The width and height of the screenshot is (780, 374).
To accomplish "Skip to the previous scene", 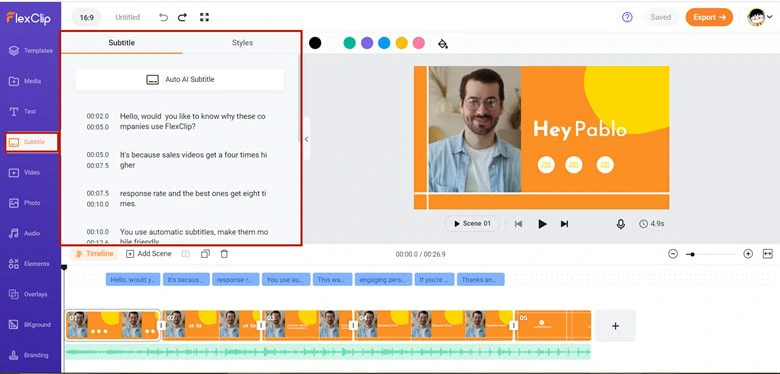I will pyautogui.click(x=518, y=224).
